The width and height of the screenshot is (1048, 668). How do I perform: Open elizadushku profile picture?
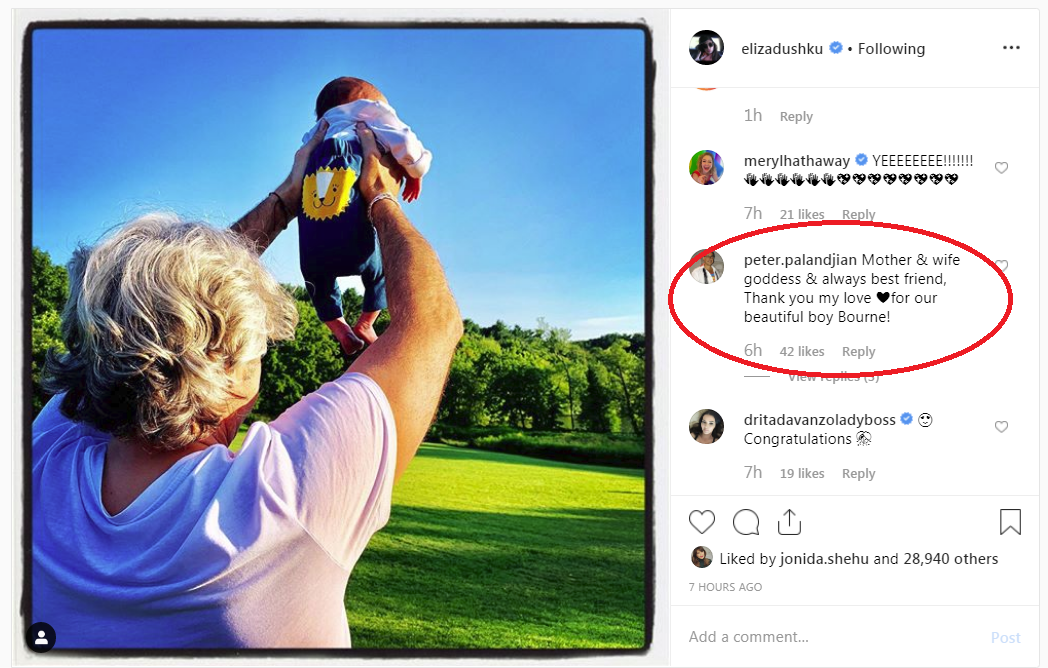point(707,48)
